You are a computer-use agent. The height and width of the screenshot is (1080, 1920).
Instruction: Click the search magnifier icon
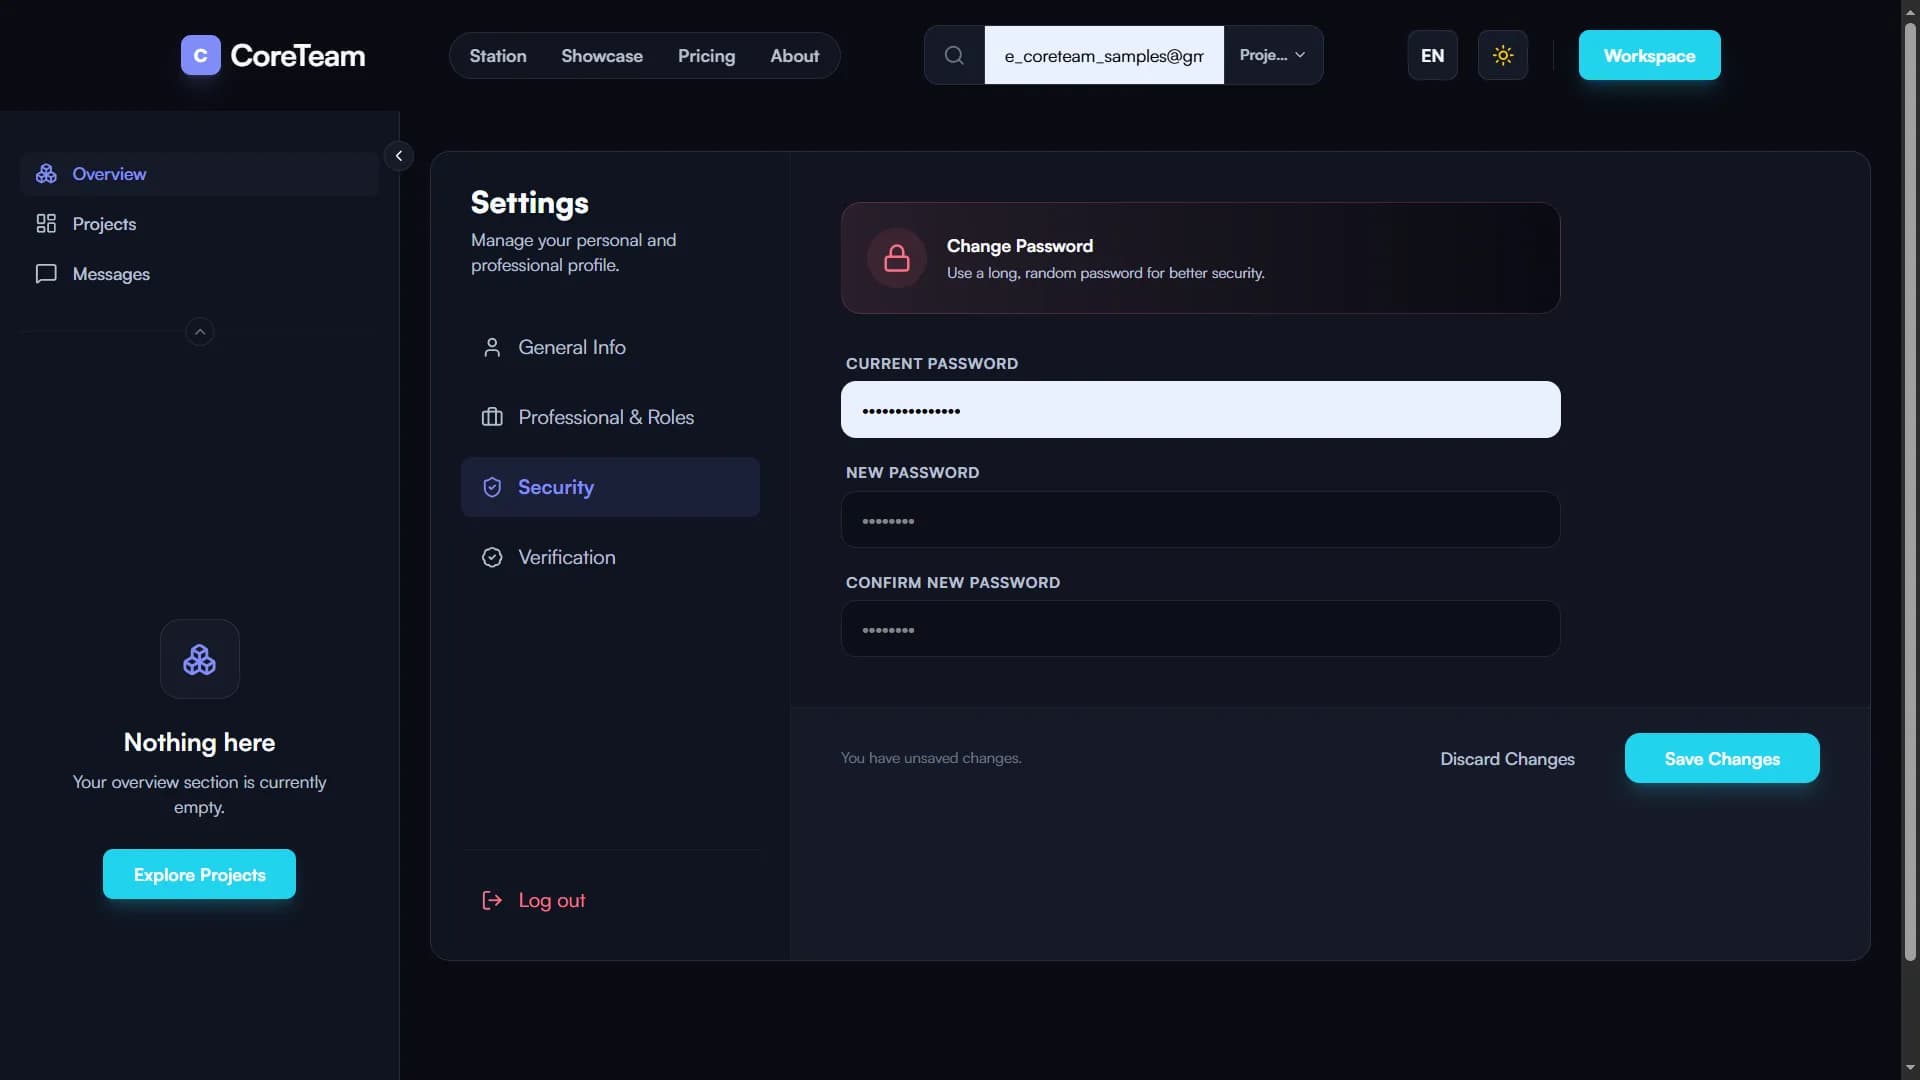954,55
